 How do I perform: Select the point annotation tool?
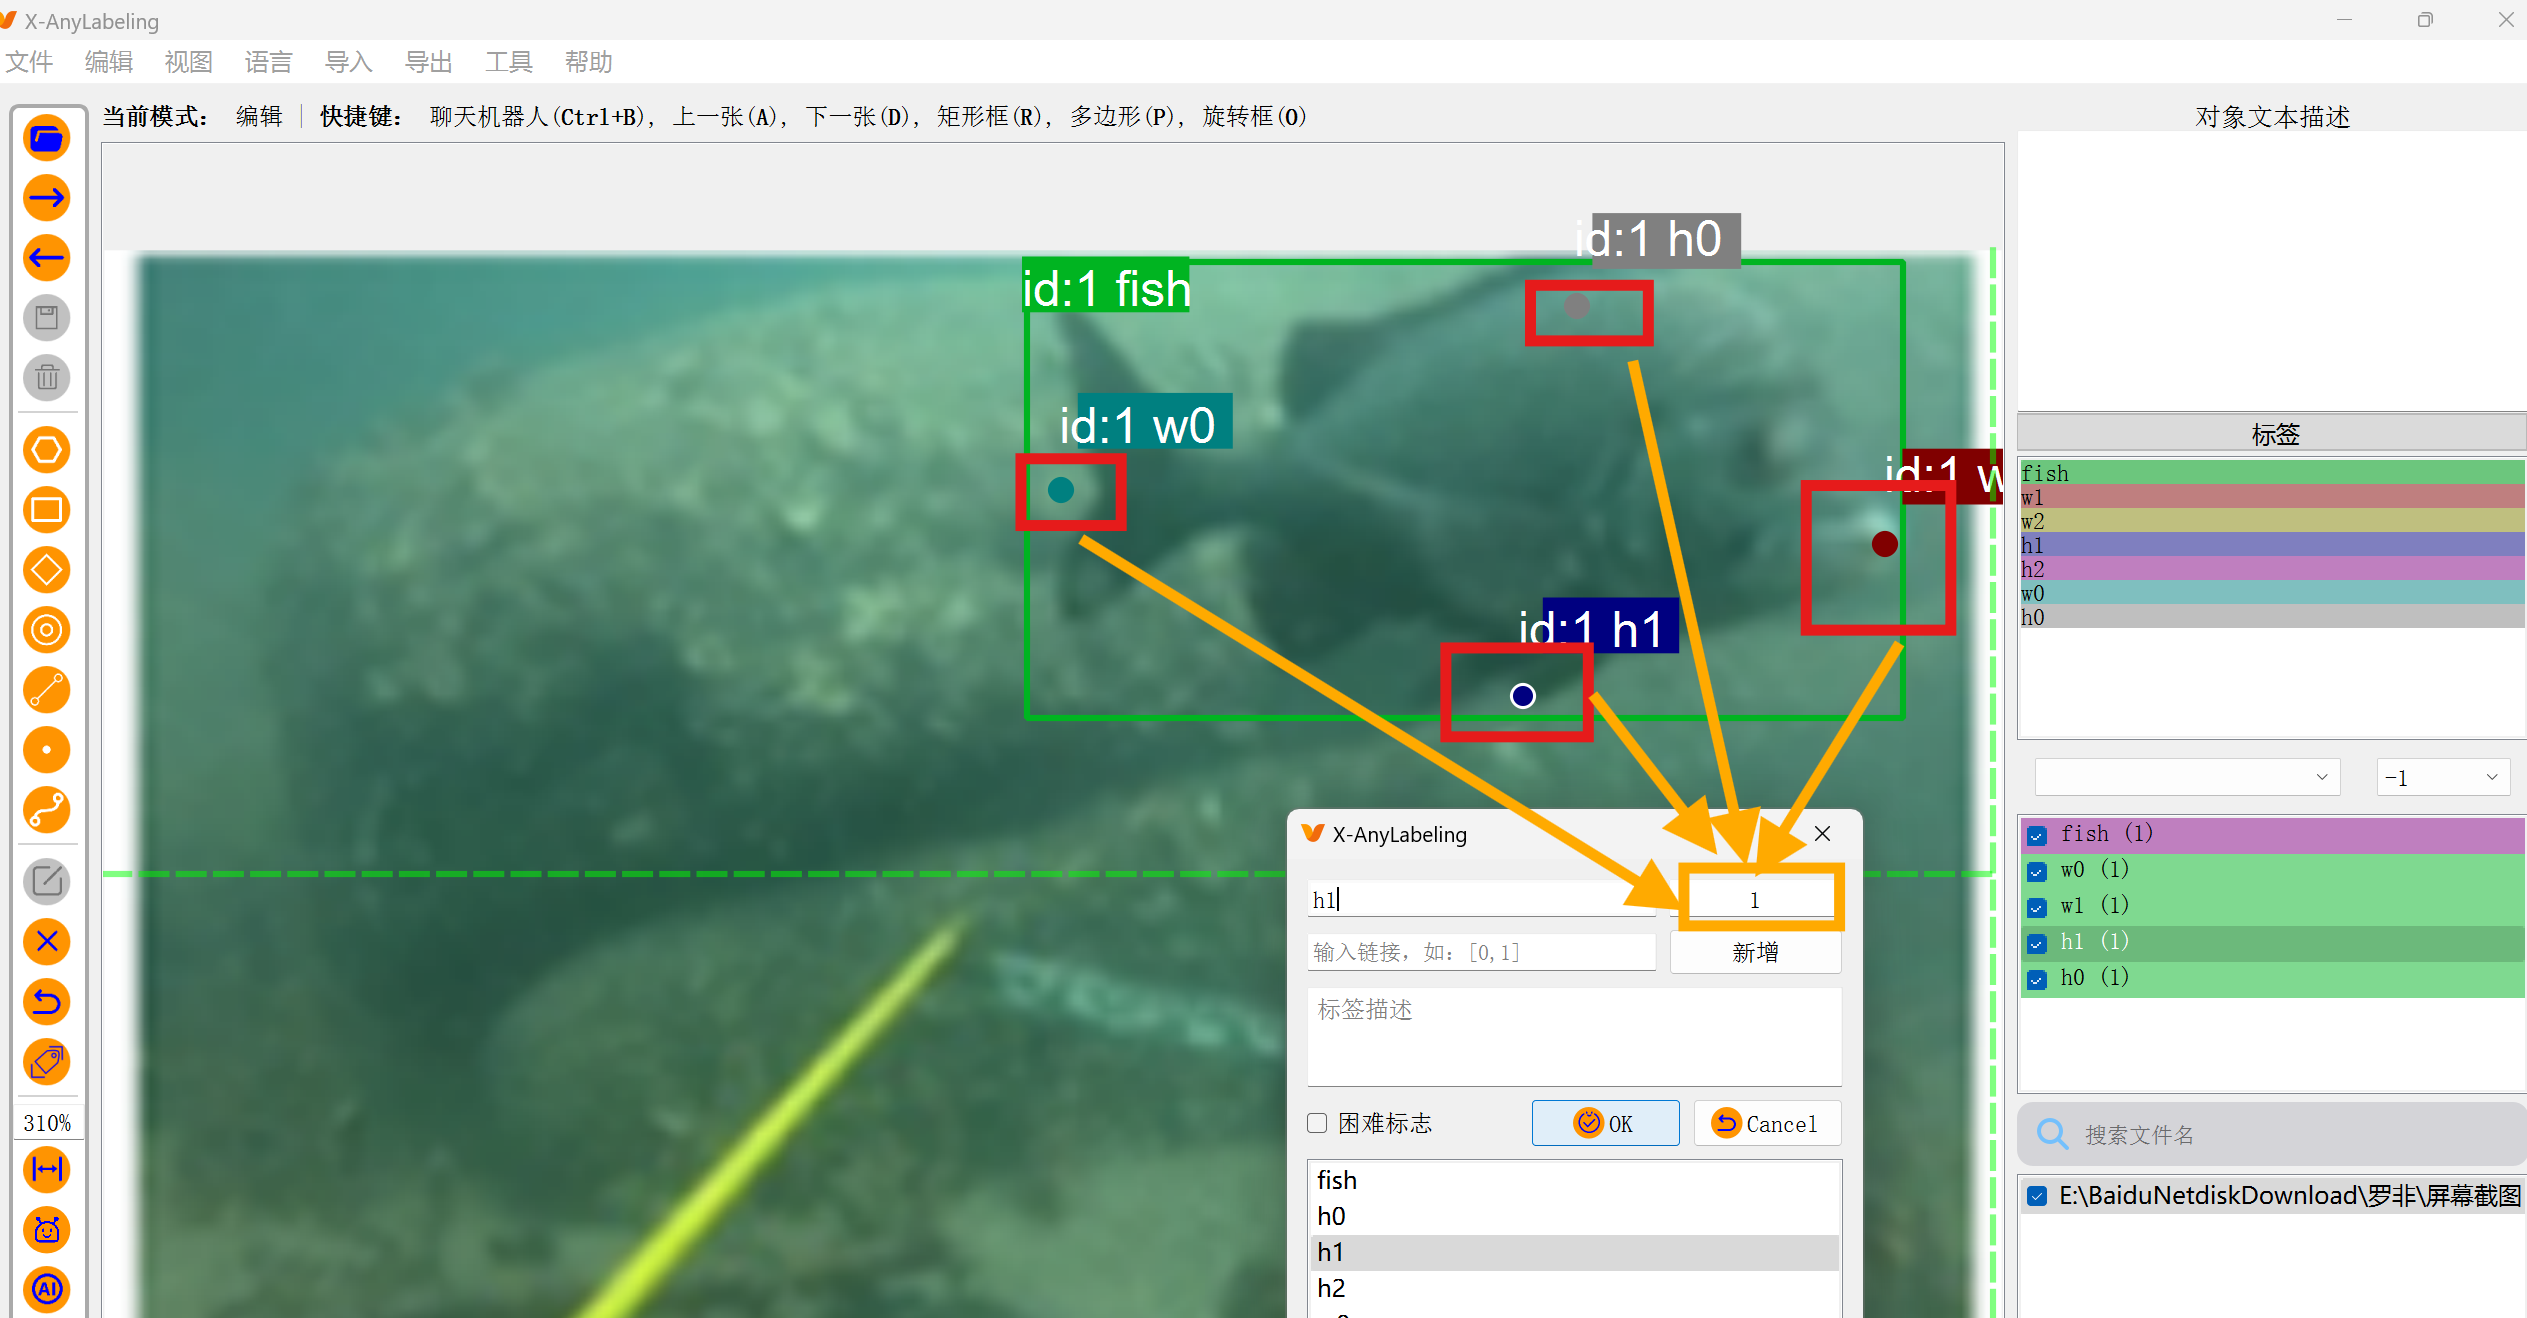[x=46, y=750]
